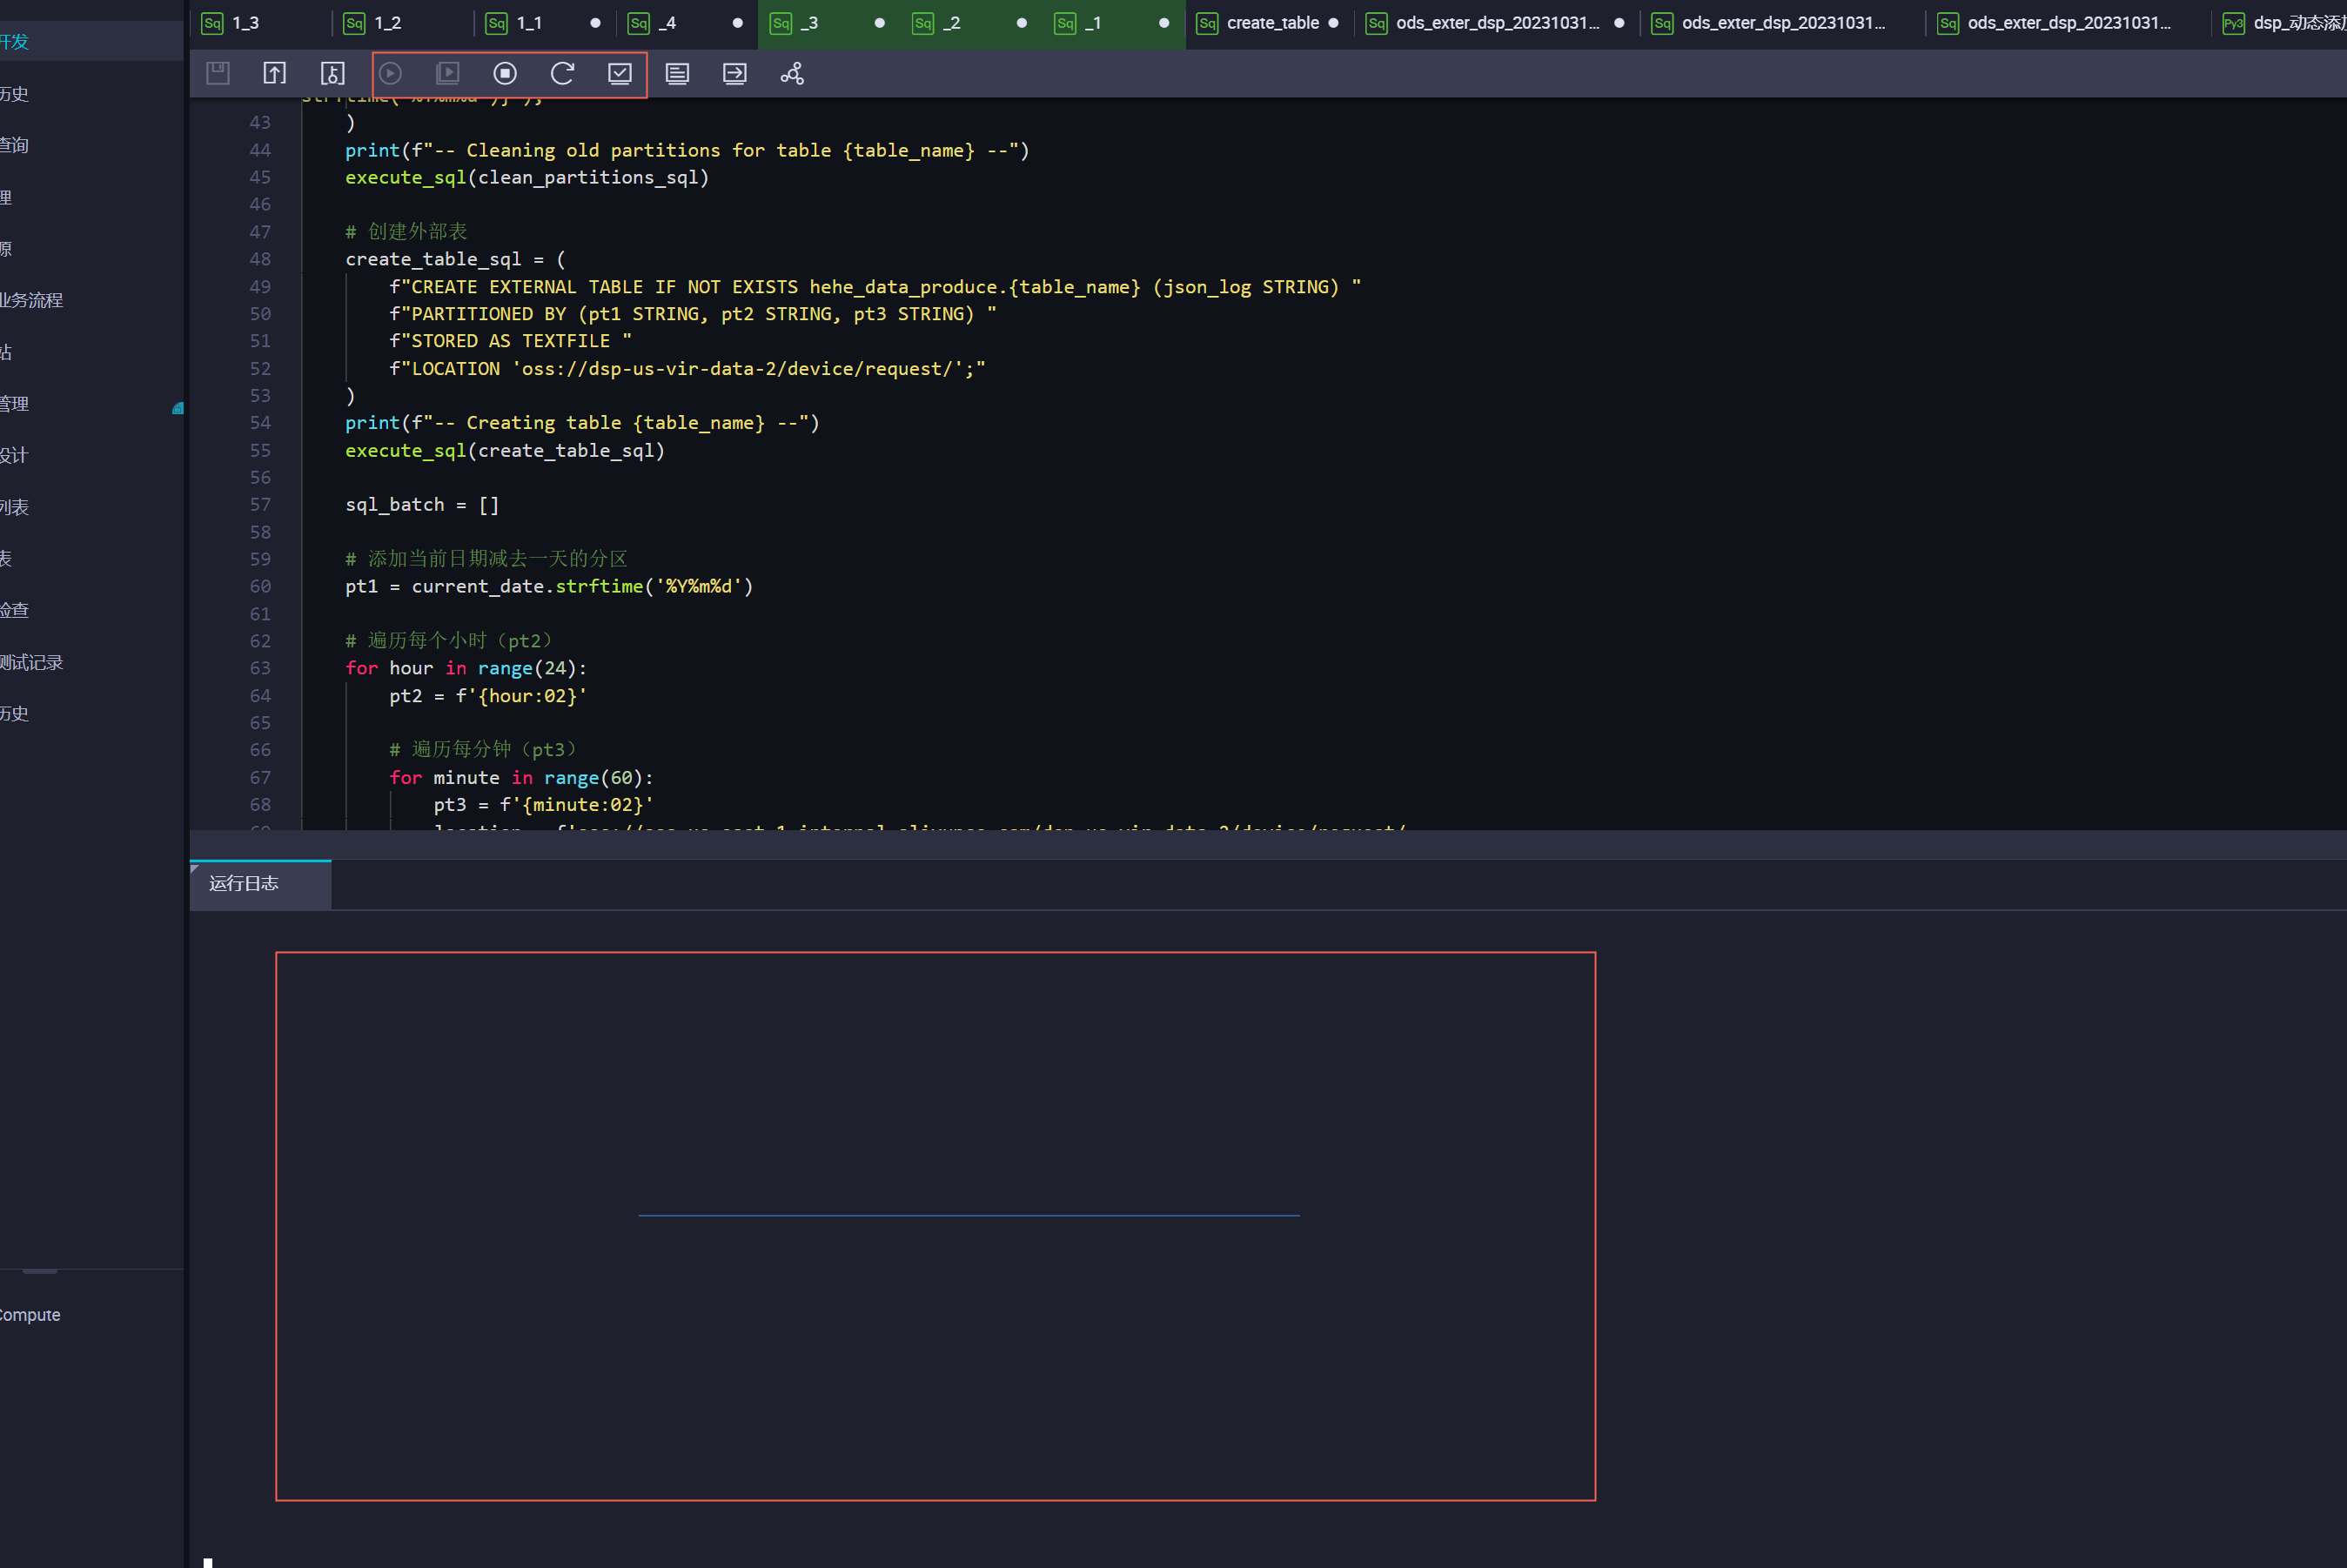
Task: Click 'for hour in range(24):' line
Action: pos(466,668)
